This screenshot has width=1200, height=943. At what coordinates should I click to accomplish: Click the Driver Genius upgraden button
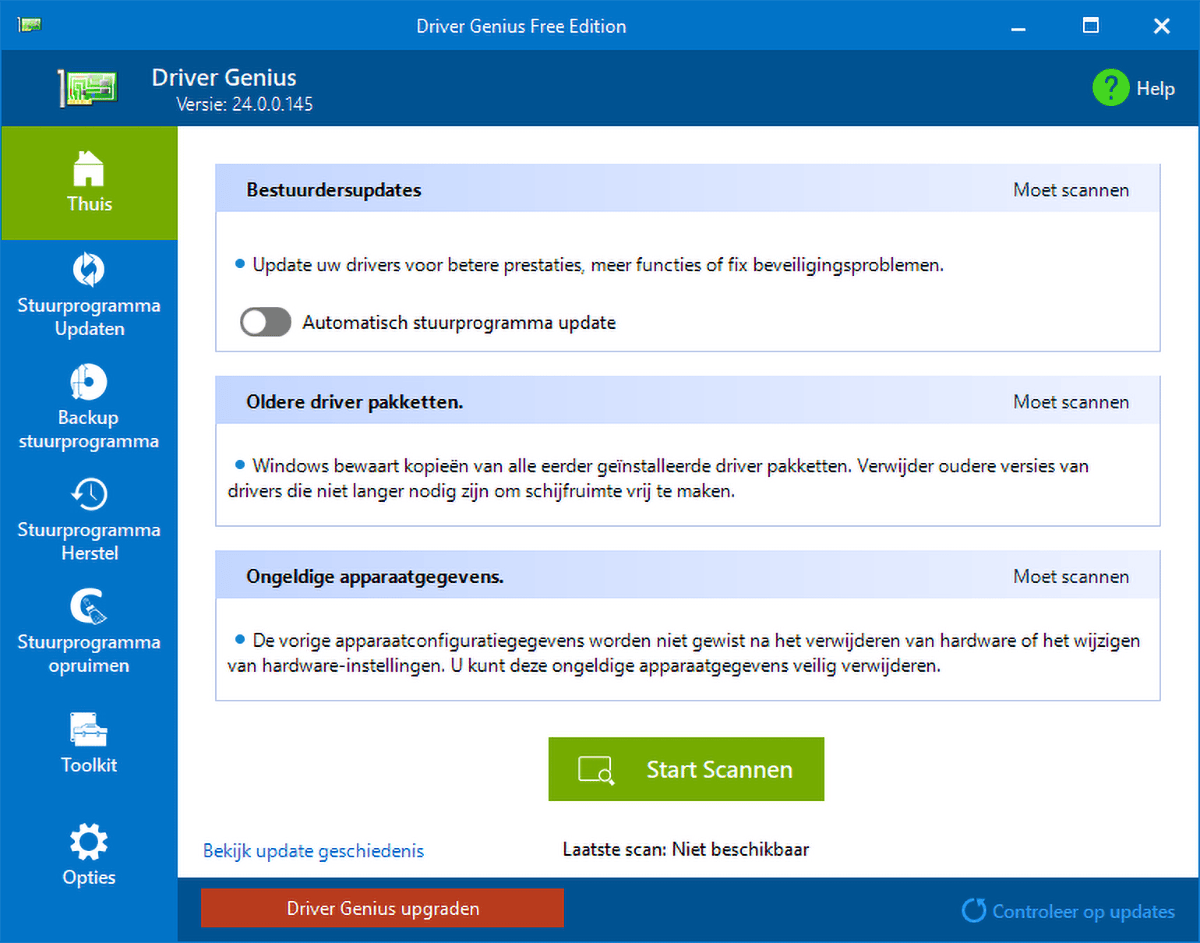click(x=382, y=909)
